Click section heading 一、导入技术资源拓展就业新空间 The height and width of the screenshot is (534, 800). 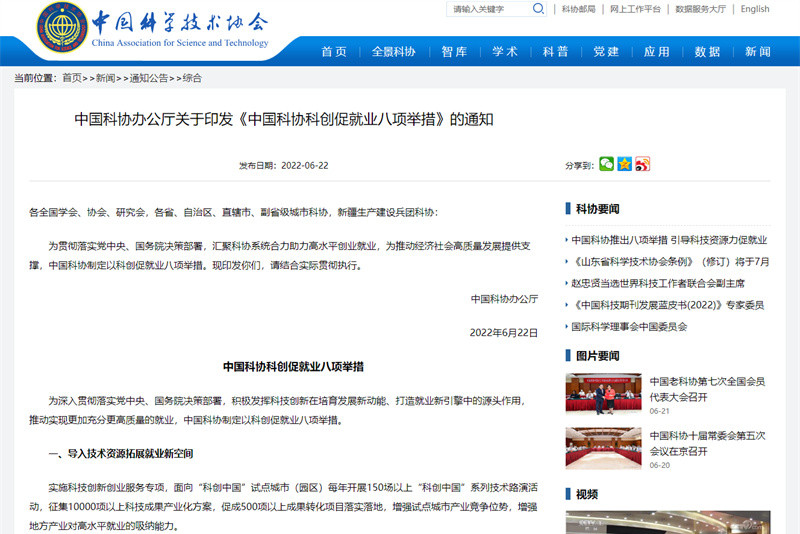[121, 453]
